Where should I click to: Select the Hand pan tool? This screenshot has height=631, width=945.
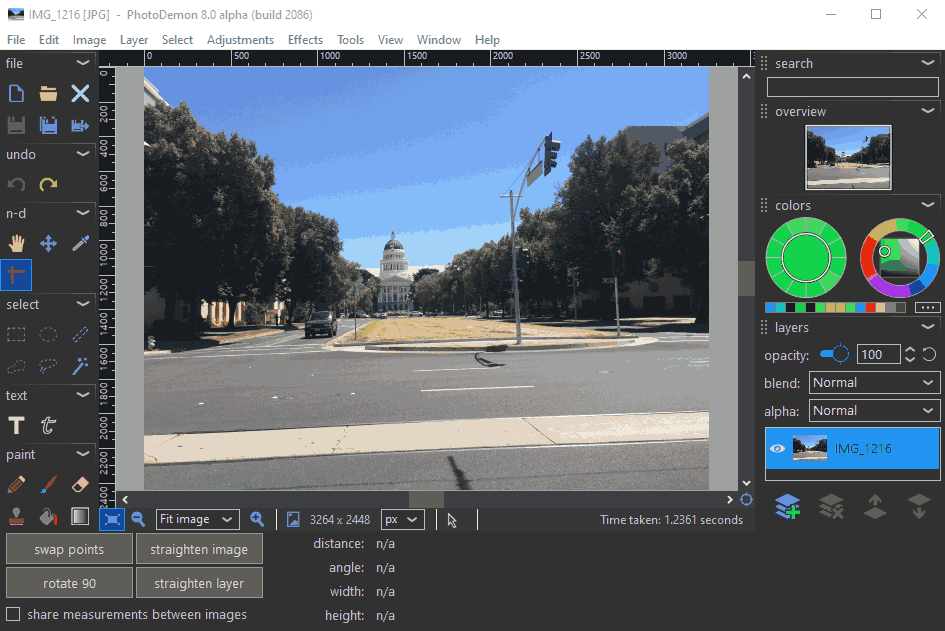(x=16, y=243)
